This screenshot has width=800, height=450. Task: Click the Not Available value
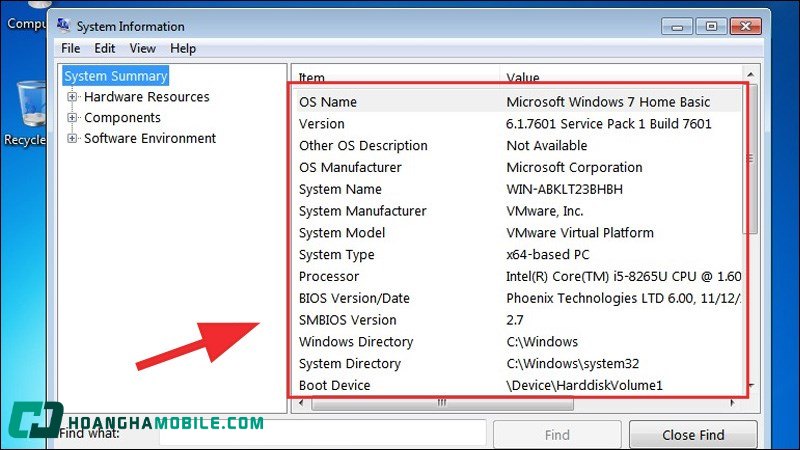[546, 145]
